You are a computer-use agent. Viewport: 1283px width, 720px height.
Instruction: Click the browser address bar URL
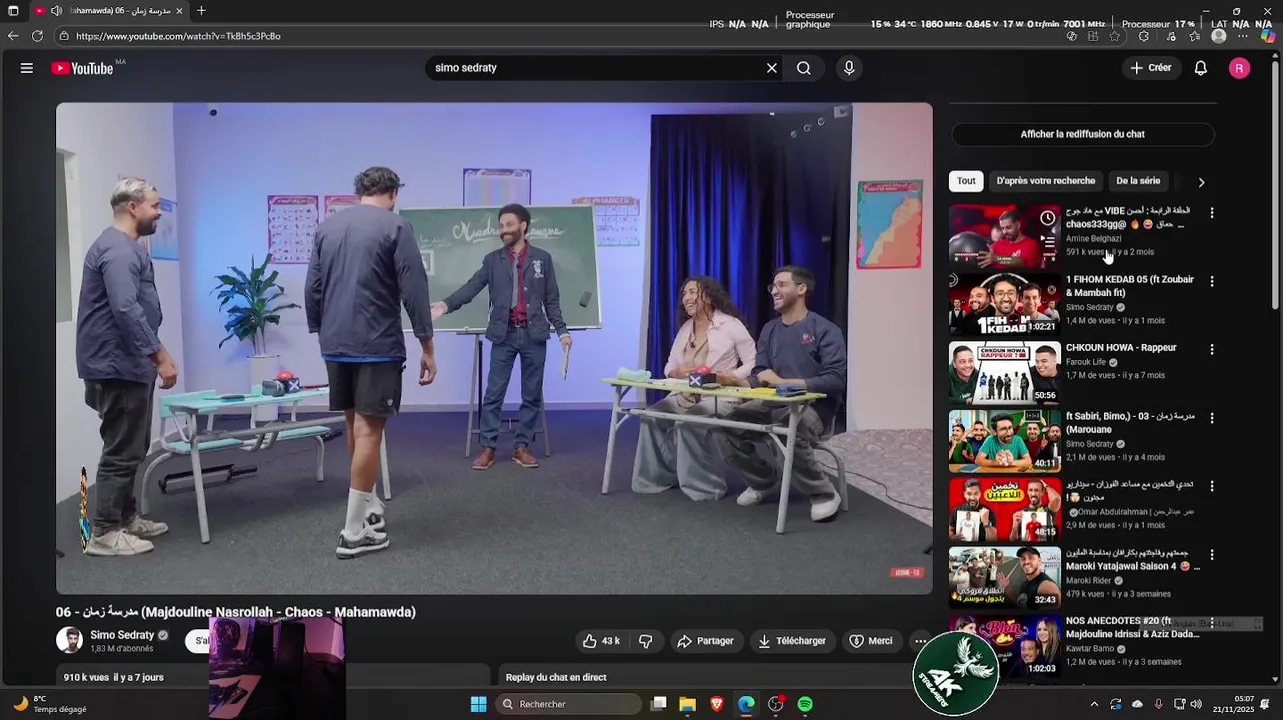click(178, 36)
